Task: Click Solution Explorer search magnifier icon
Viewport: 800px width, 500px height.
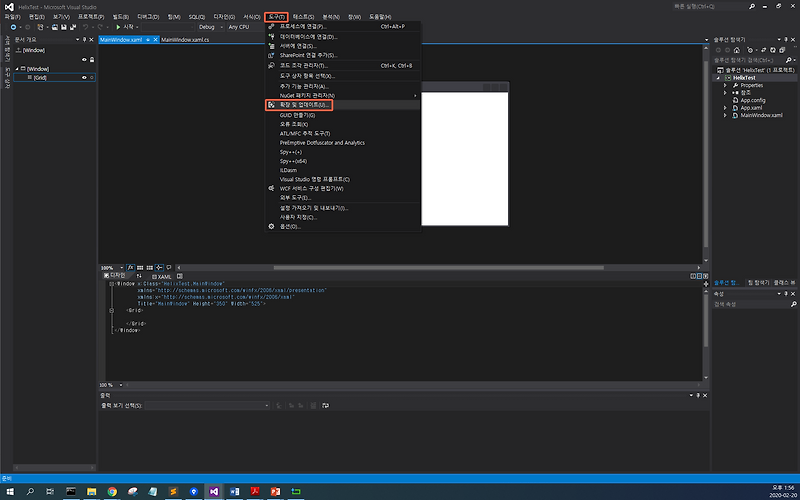Action: (788, 60)
